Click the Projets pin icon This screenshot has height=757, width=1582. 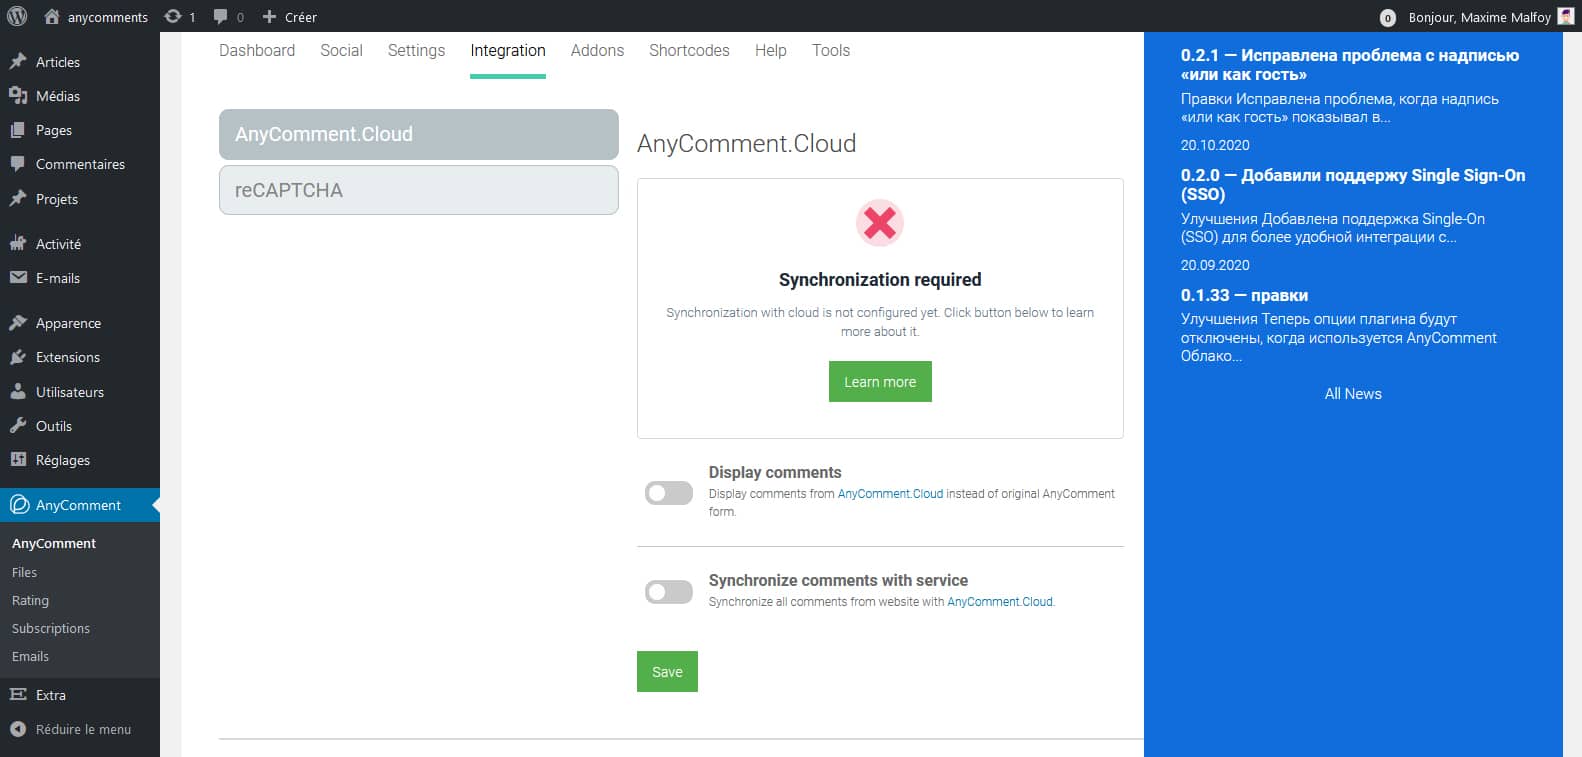coord(18,199)
